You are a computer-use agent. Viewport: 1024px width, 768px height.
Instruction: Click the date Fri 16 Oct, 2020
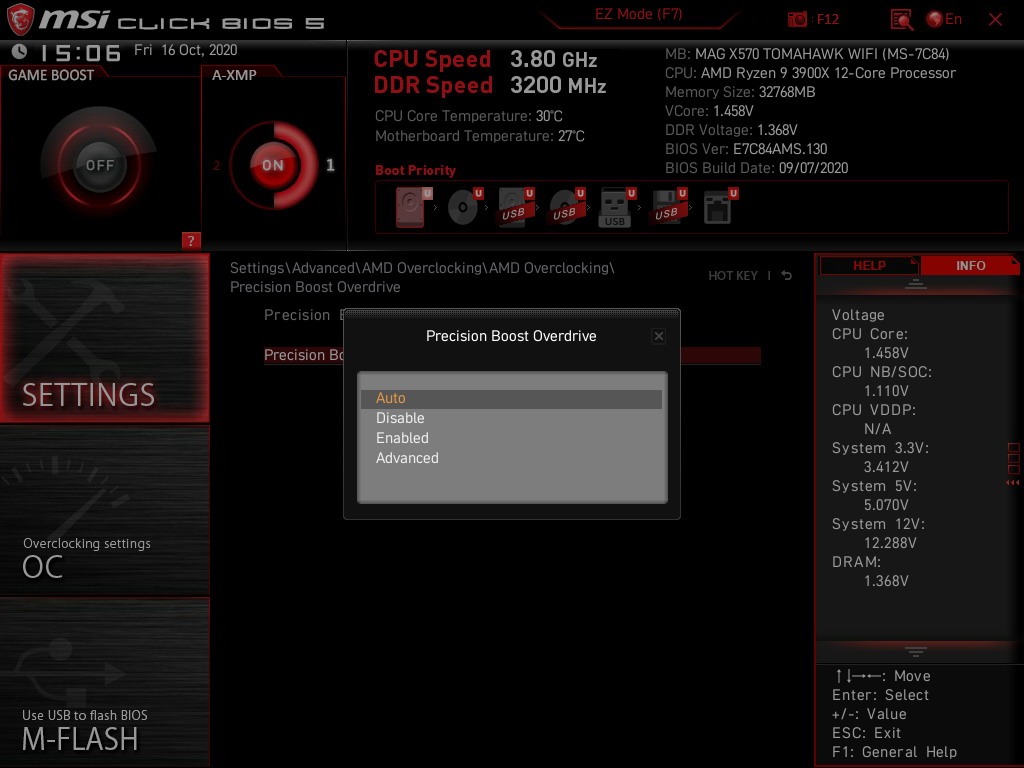point(185,50)
